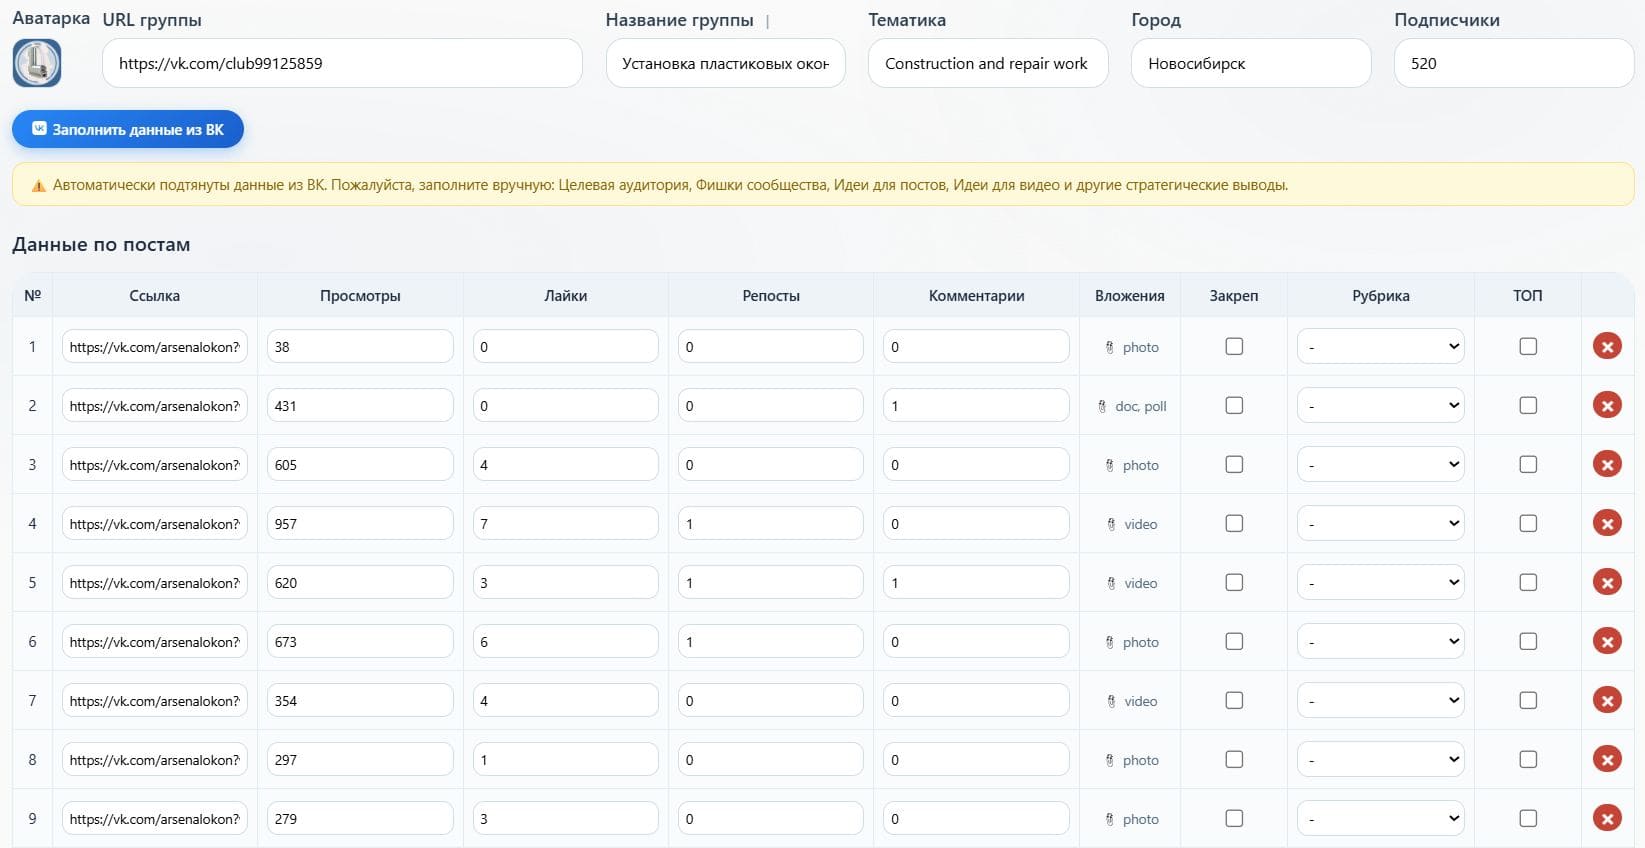The height and width of the screenshot is (848, 1645).
Task: Open Рубрика selector in row 9
Action: [x=1381, y=818]
